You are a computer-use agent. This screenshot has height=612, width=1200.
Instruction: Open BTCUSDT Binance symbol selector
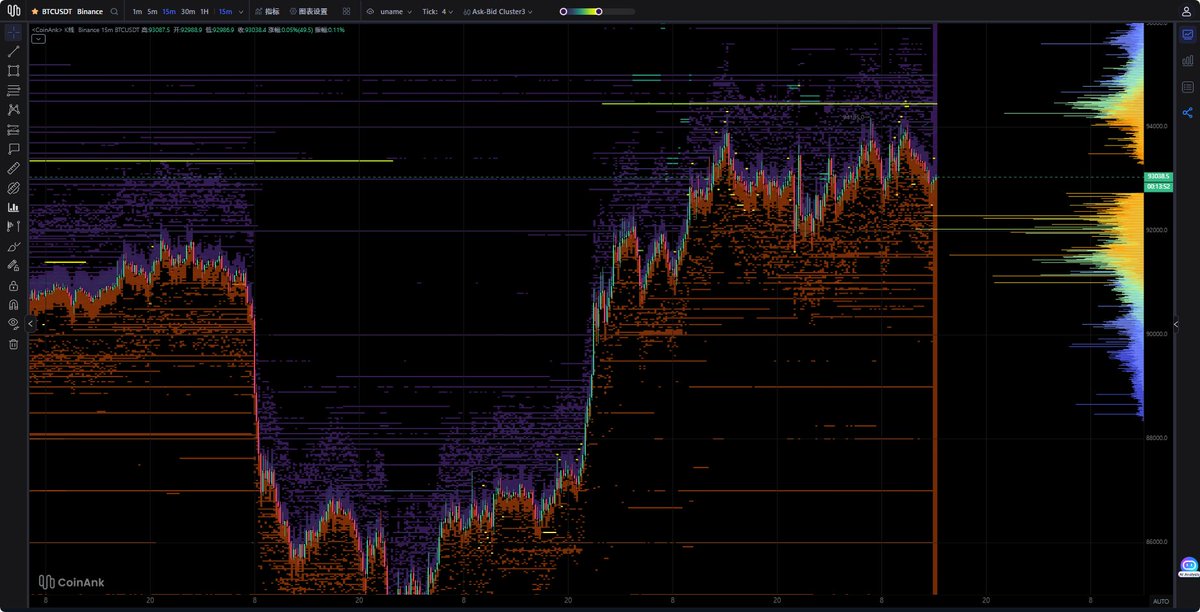(72, 11)
